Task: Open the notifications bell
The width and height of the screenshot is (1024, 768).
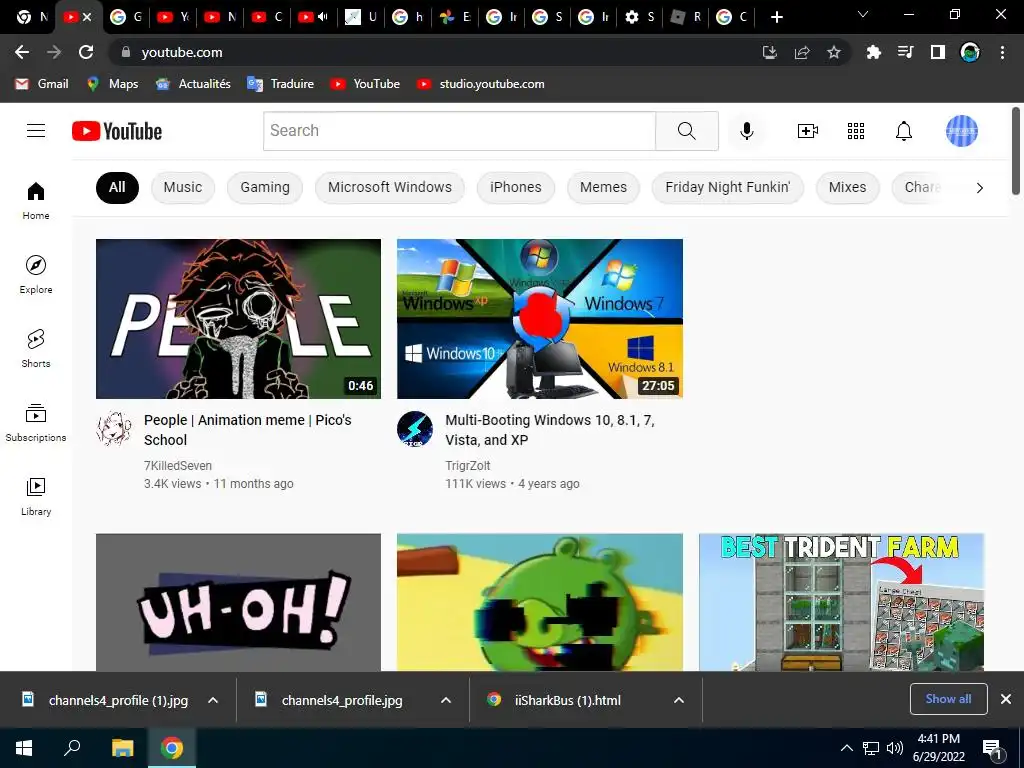Action: (x=903, y=131)
